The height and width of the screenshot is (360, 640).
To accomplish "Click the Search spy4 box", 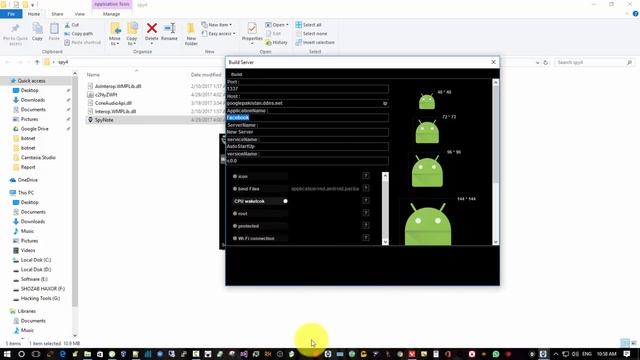I will coord(593,62).
